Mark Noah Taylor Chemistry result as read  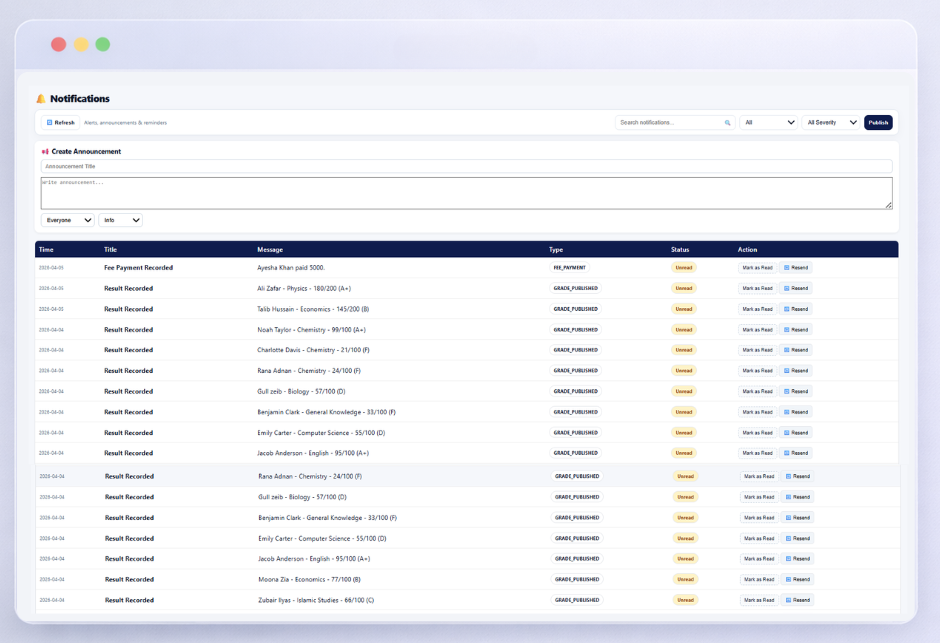757,330
